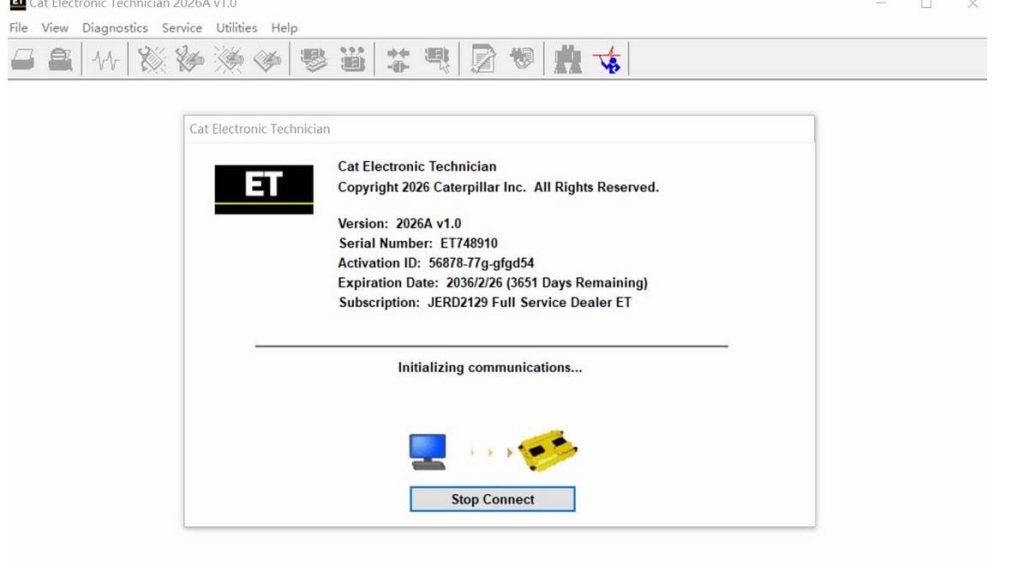Open the Status Tool waveform icon
Screen dimensions: 1024x566
click(105, 61)
